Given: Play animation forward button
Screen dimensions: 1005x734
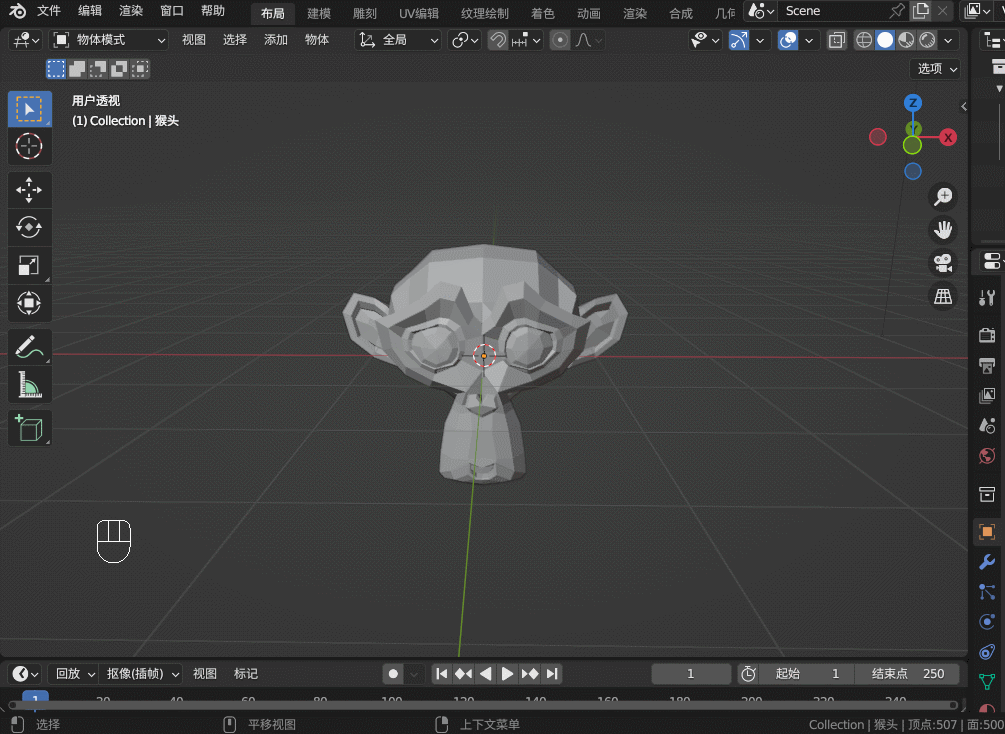Looking at the screenshot, I should (x=507, y=674).
